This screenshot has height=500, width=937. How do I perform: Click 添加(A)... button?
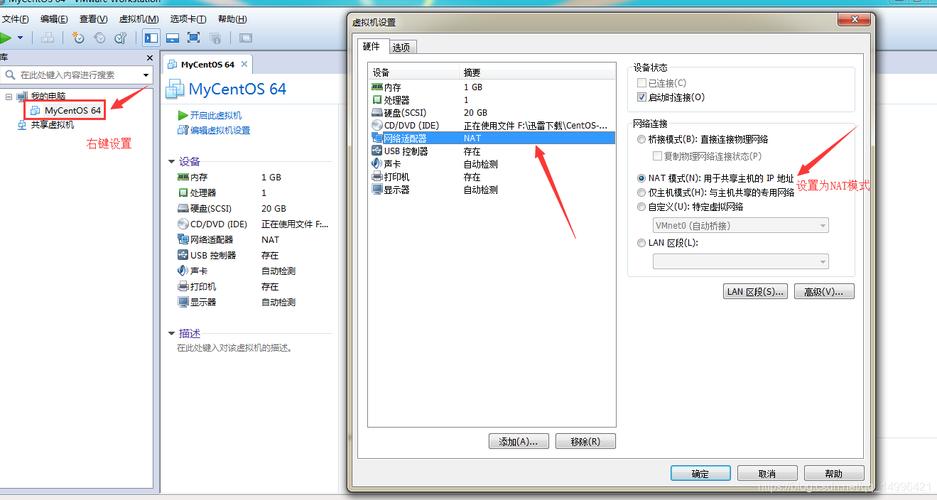518,441
